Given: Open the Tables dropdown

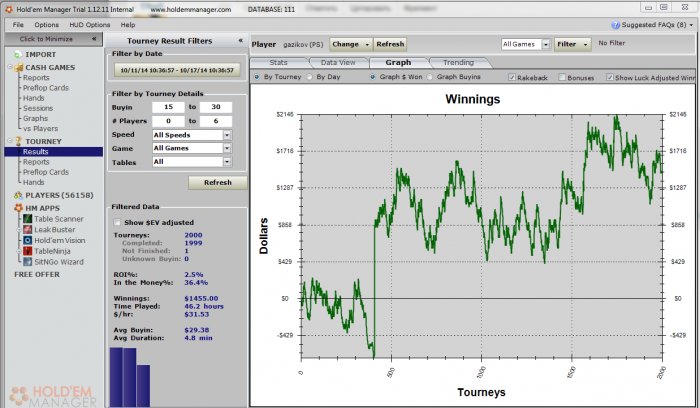Looking at the screenshot, I should pyautogui.click(x=227, y=162).
